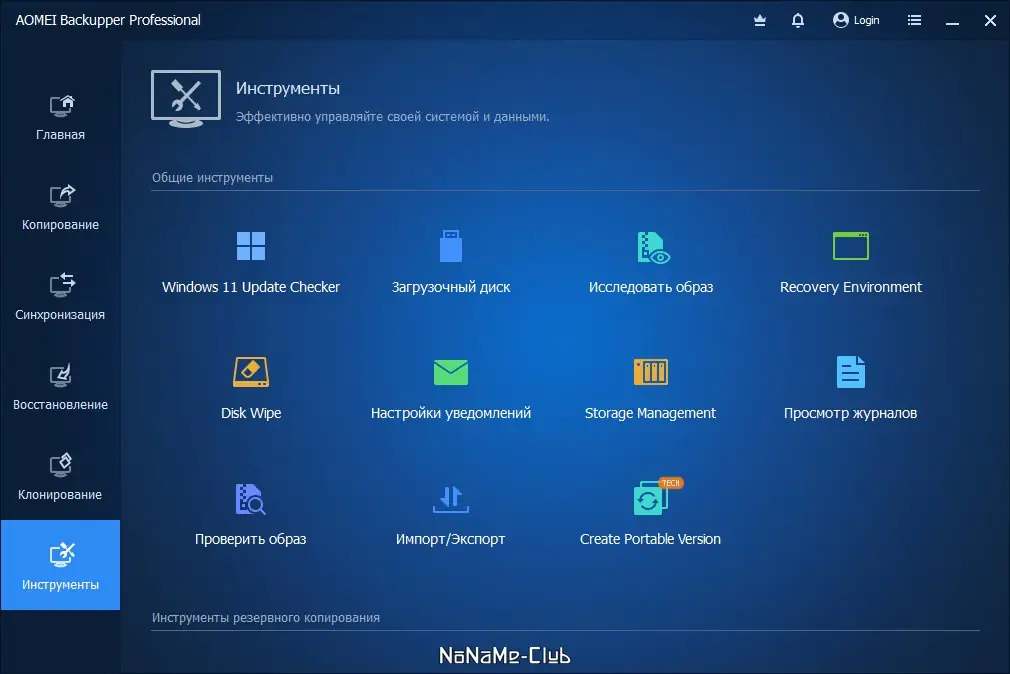Click the Общие инструменты section heading
This screenshot has height=674, width=1010.
pos(213,177)
